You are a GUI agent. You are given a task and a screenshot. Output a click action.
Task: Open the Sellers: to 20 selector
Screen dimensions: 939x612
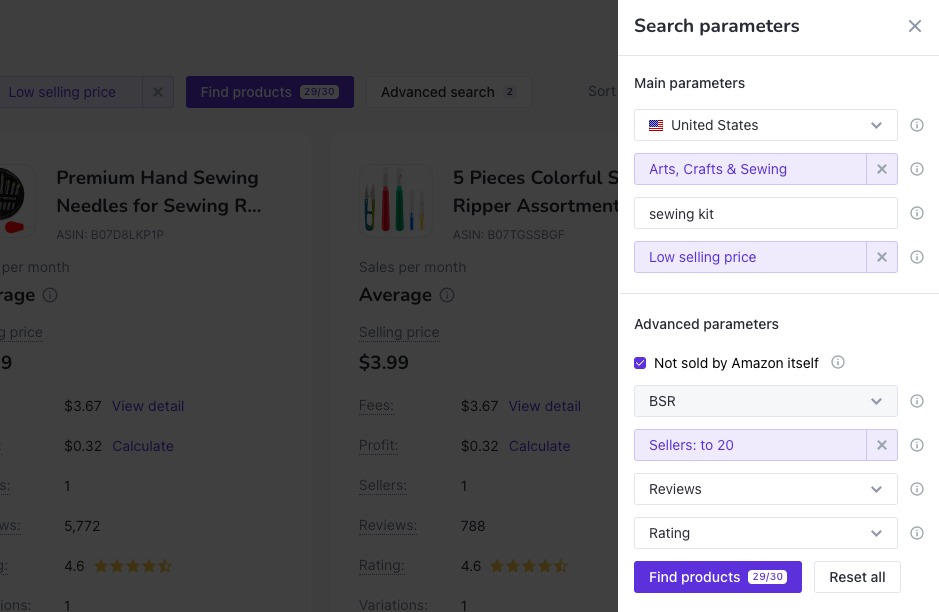point(750,445)
